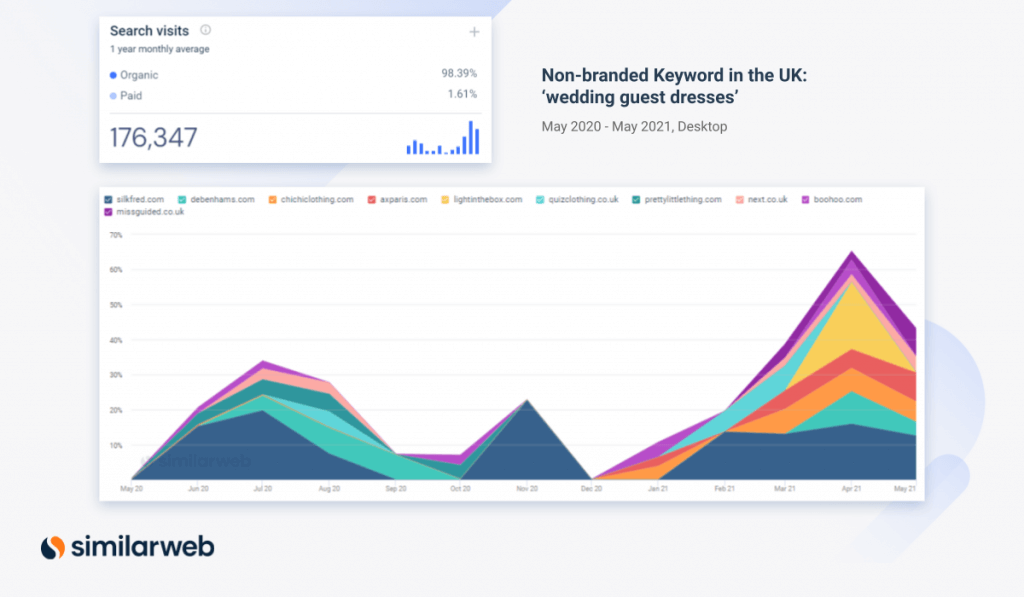
Task: Select the Jan 21 axis label
Action: pos(658,489)
